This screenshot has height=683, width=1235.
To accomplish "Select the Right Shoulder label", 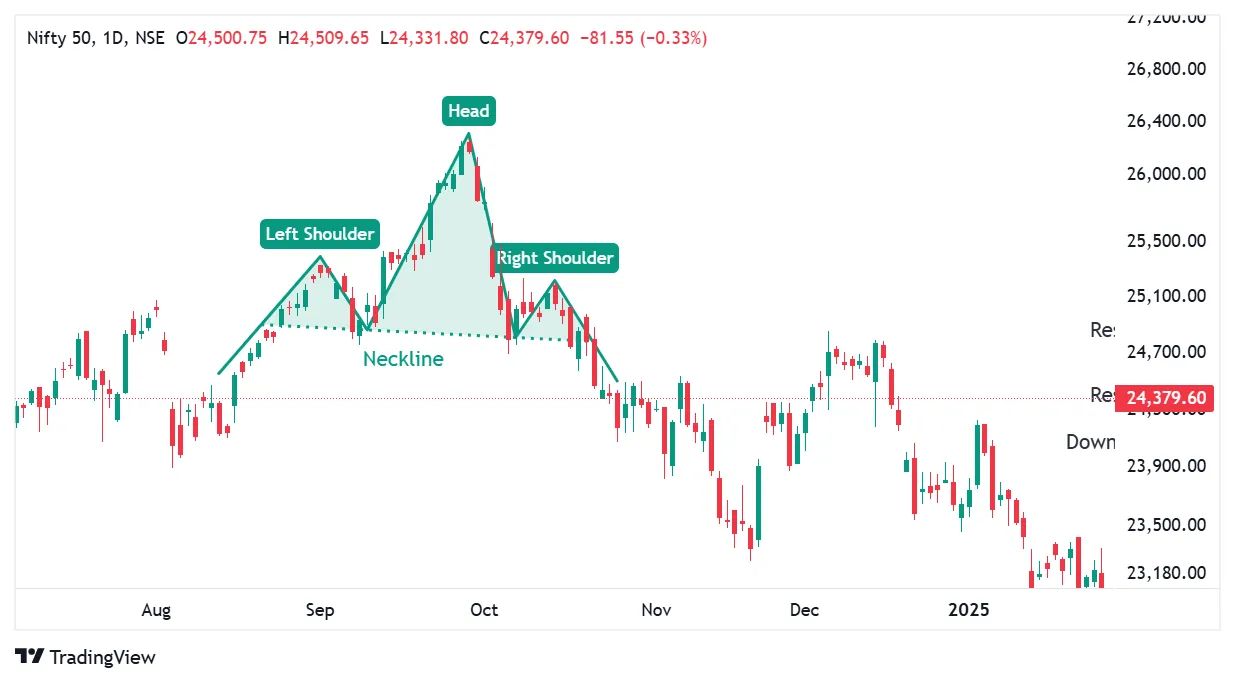I will coord(555,258).
